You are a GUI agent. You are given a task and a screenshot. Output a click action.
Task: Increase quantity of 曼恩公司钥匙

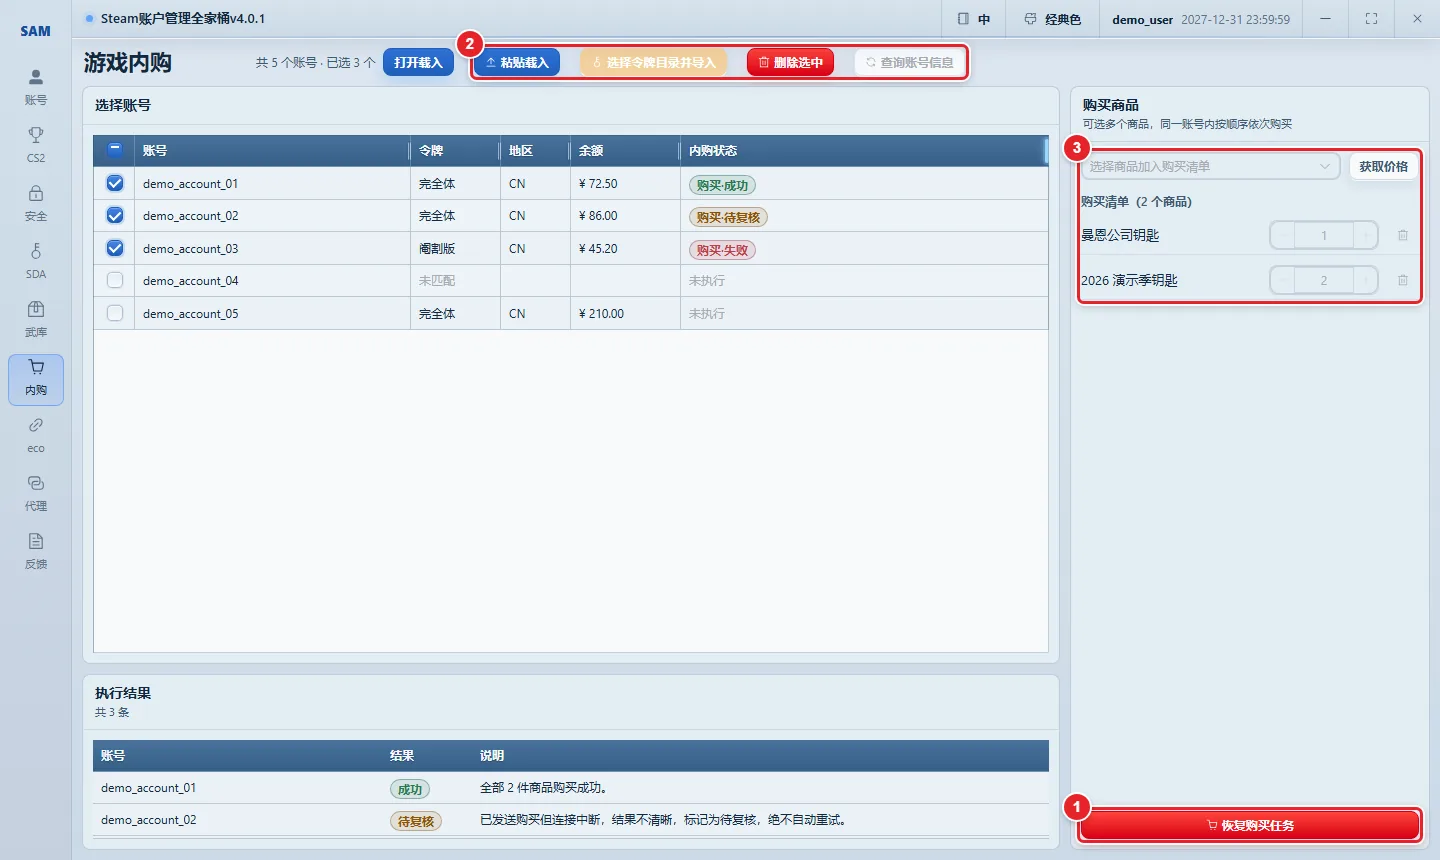pyautogui.click(x=1365, y=235)
